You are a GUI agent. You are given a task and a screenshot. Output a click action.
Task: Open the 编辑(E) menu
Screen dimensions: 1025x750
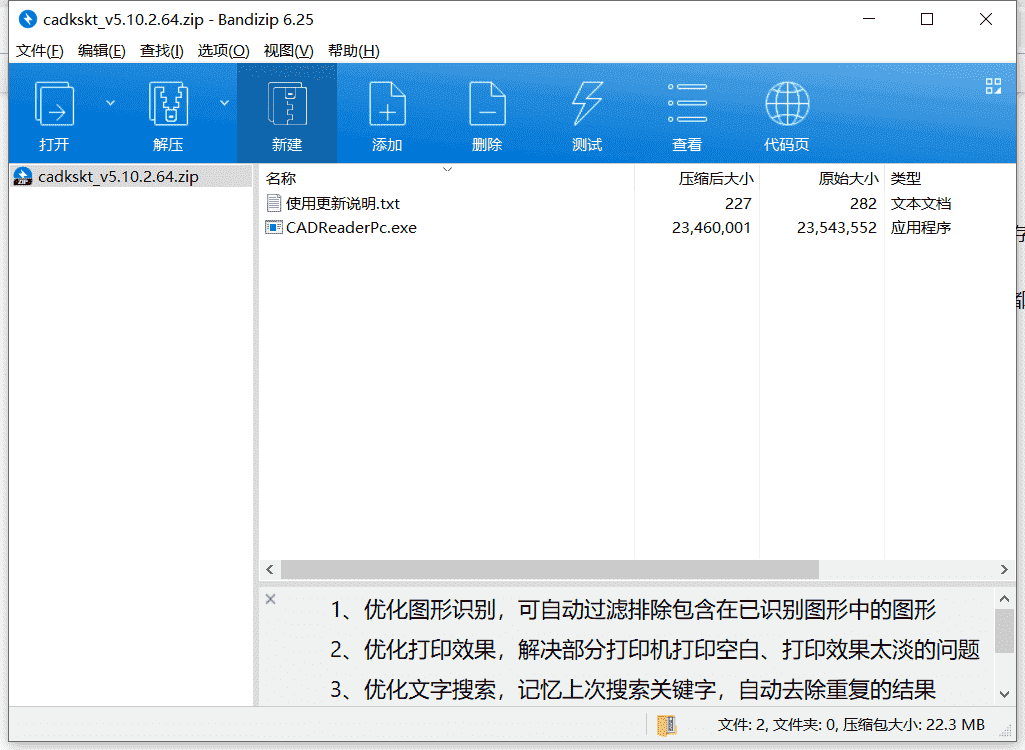101,51
